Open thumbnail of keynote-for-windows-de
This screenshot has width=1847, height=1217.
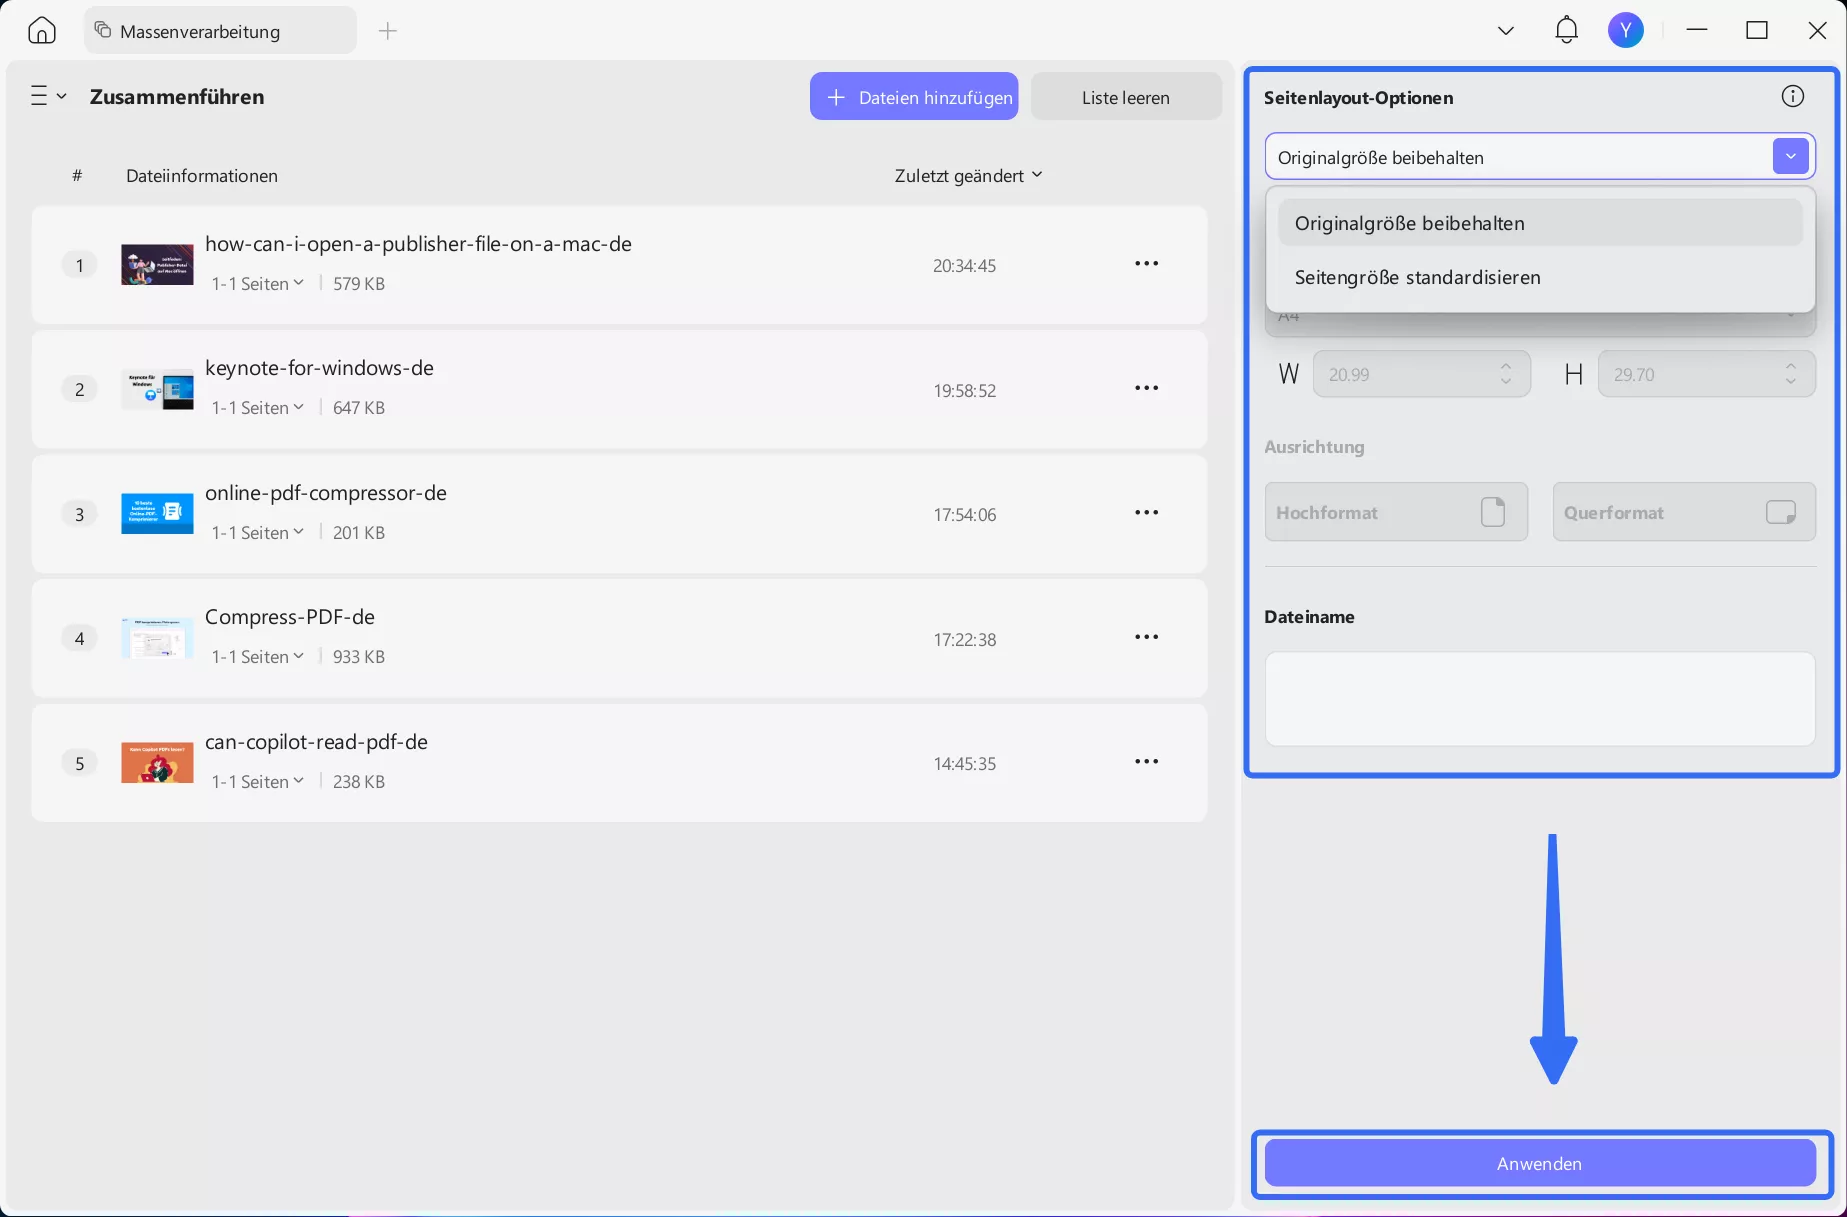pyautogui.click(x=157, y=389)
